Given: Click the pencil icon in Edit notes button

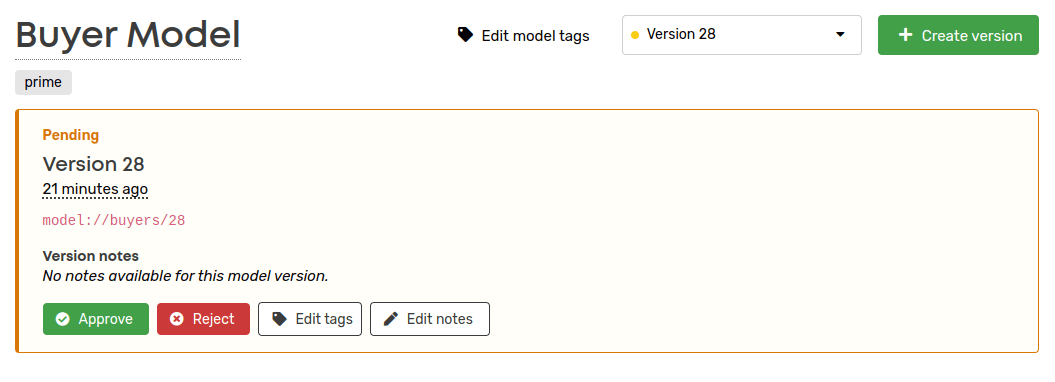Looking at the screenshot, I should click(x=391, y=319).
